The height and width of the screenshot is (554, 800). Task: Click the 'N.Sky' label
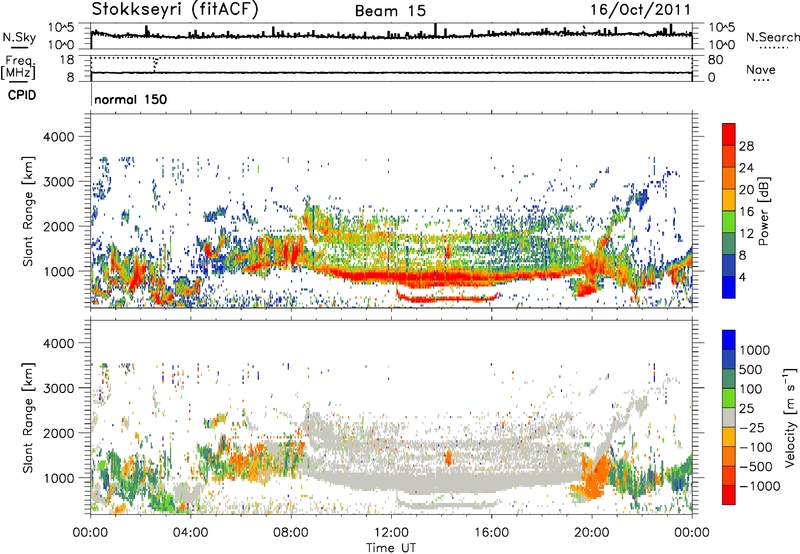pyautogui.click(x=19, y=37)
